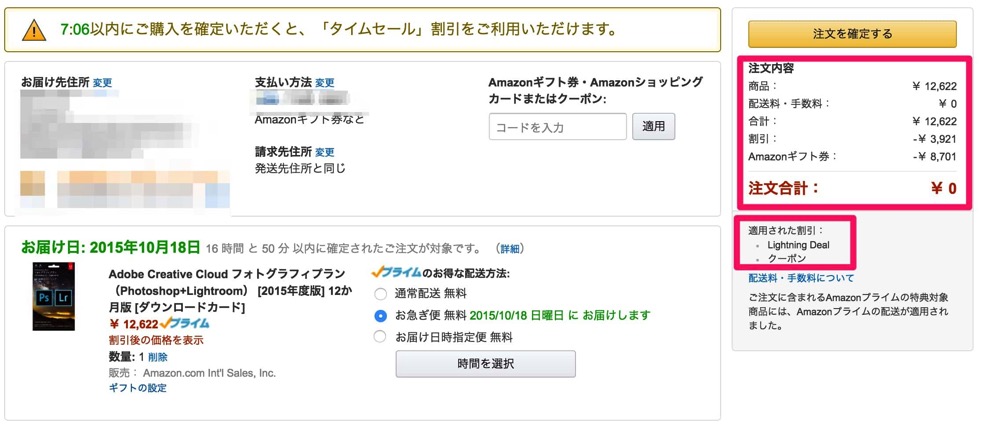Click the gift card code input field

pos(558,127)
